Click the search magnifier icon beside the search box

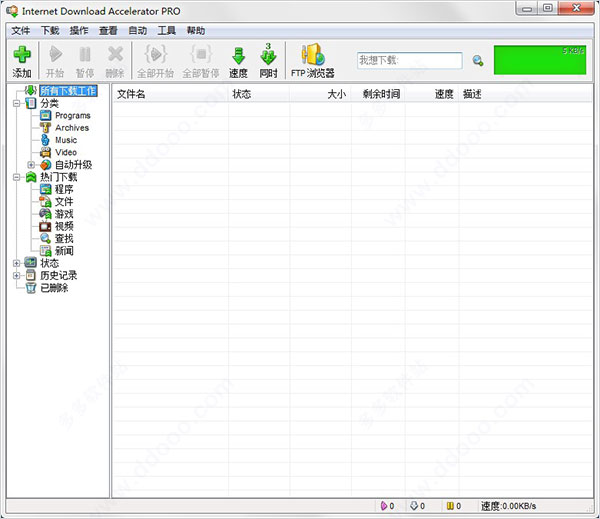(x=478, y=60)
